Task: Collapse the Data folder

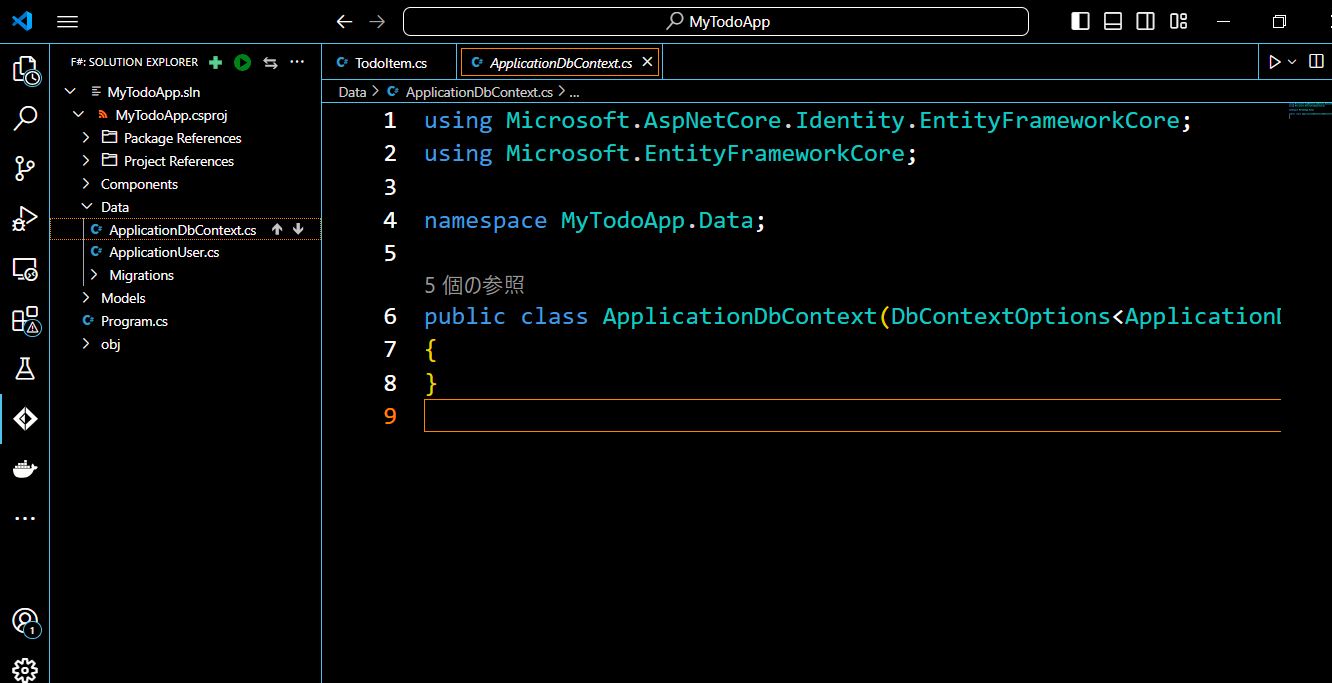Action: point(86,206)
